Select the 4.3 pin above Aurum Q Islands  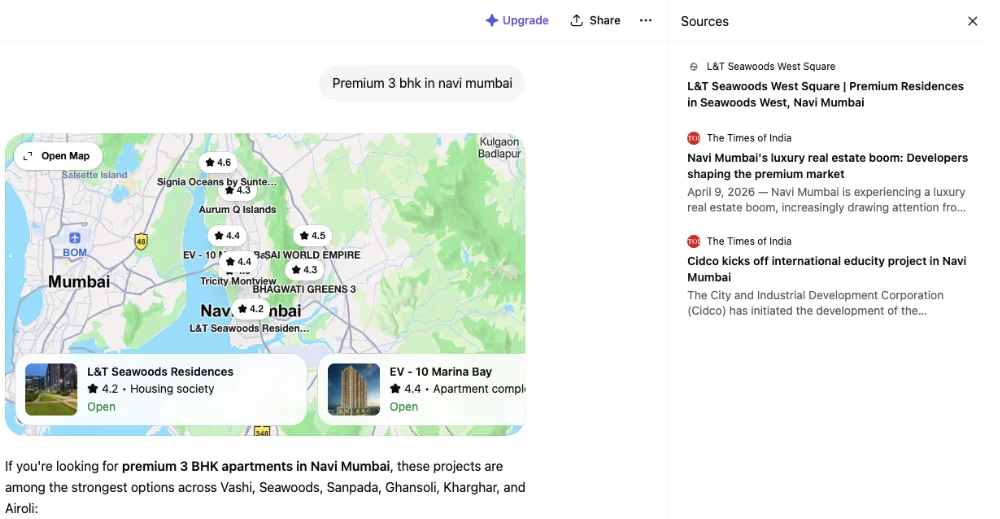click(x=237, y=190)
